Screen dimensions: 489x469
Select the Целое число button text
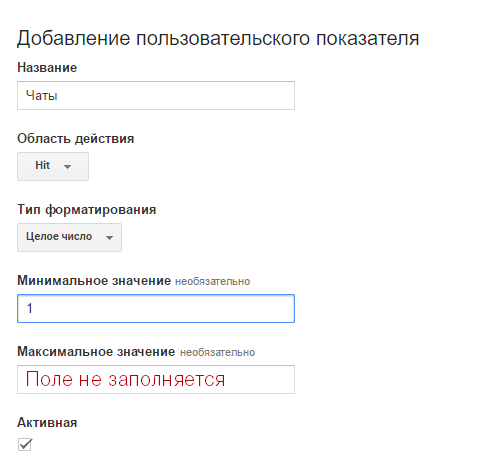(x=59, y=236)
